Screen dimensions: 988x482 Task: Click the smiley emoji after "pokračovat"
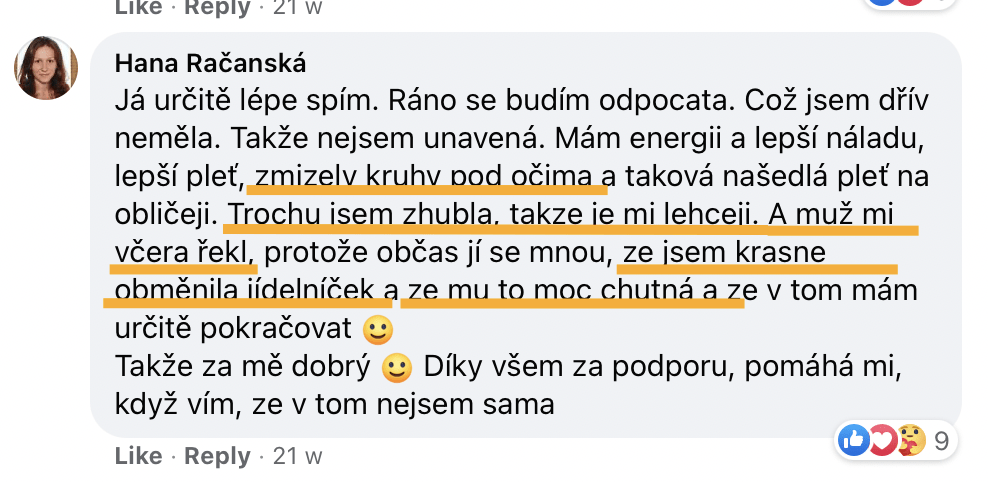(x=378, y=329)
